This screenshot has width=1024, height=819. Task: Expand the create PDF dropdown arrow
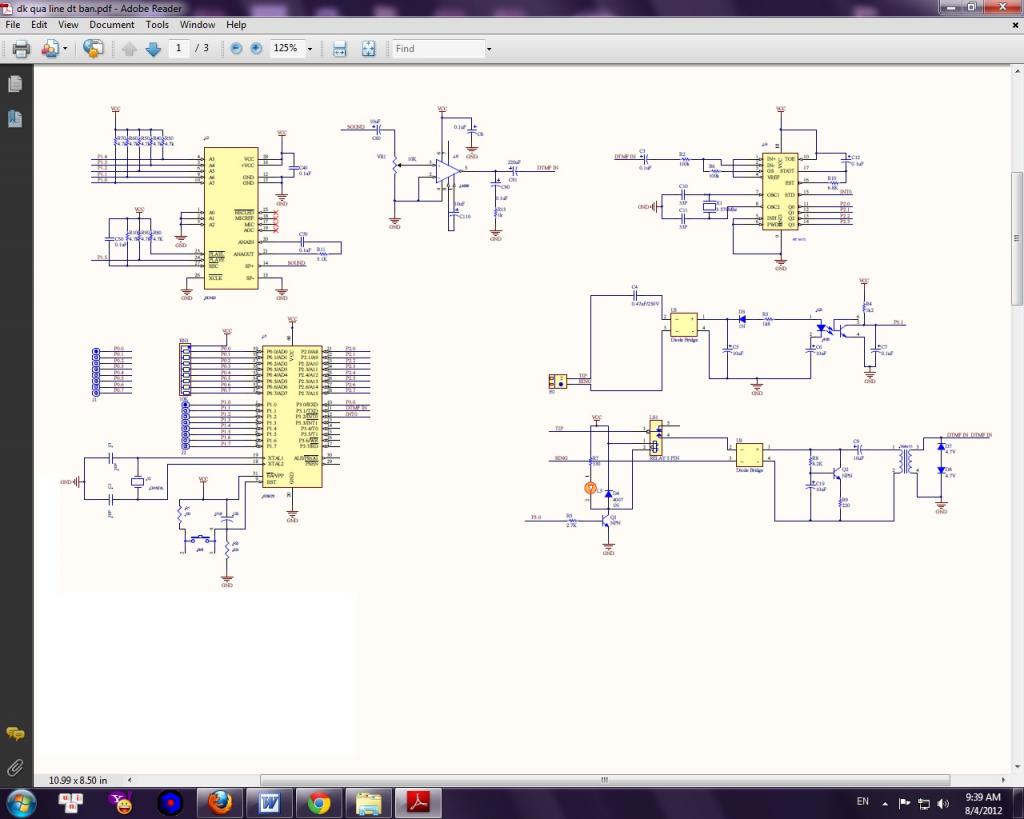(x=66, y=49)
